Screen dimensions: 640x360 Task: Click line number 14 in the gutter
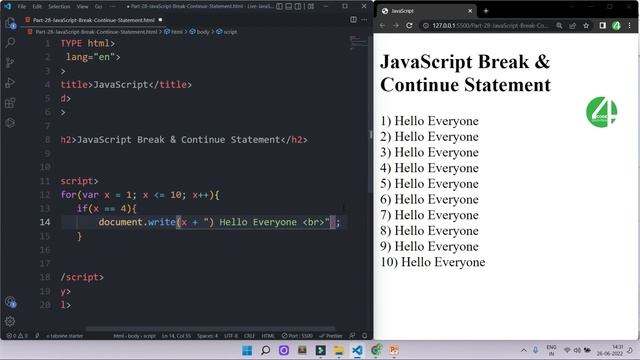pyautogui.click(x=45, y=222)
